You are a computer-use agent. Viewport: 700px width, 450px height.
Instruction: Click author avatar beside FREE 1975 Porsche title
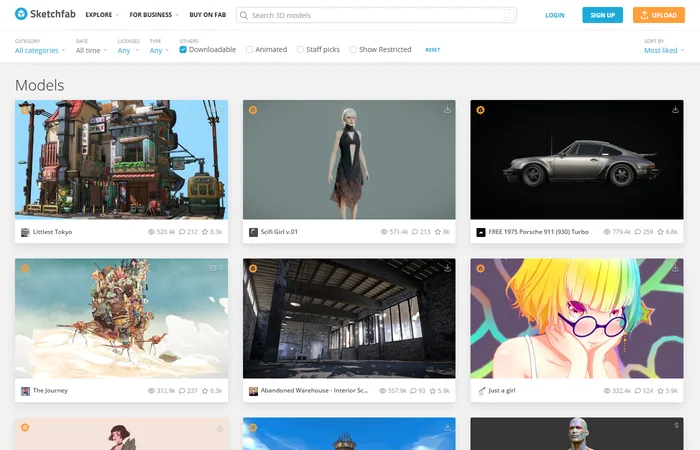click(x=481, y=232)
